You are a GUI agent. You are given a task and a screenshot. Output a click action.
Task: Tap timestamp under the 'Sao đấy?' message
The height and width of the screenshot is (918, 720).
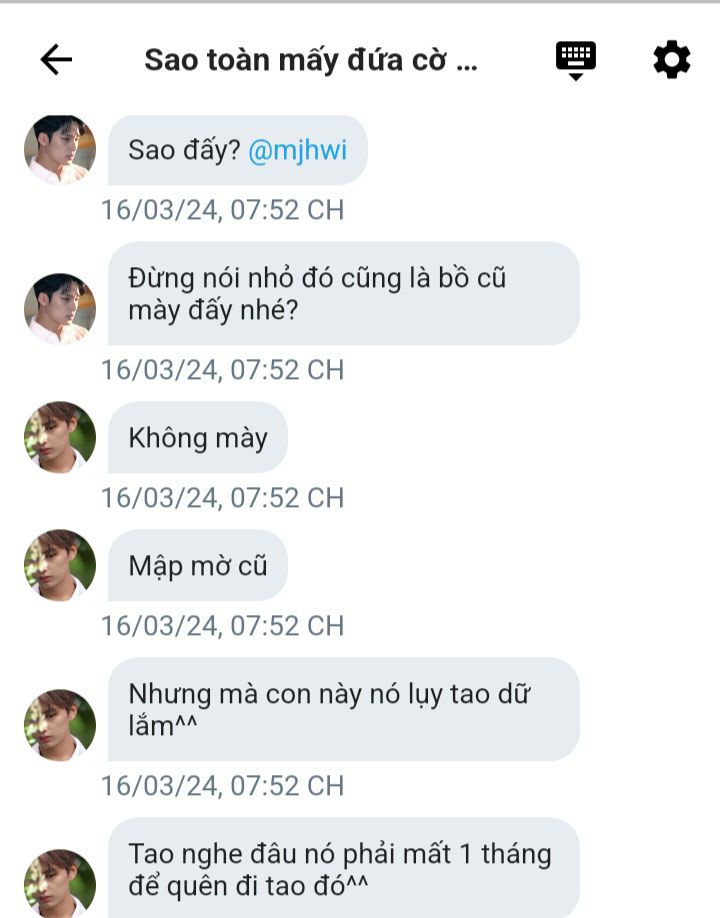(x=222, y=210)
